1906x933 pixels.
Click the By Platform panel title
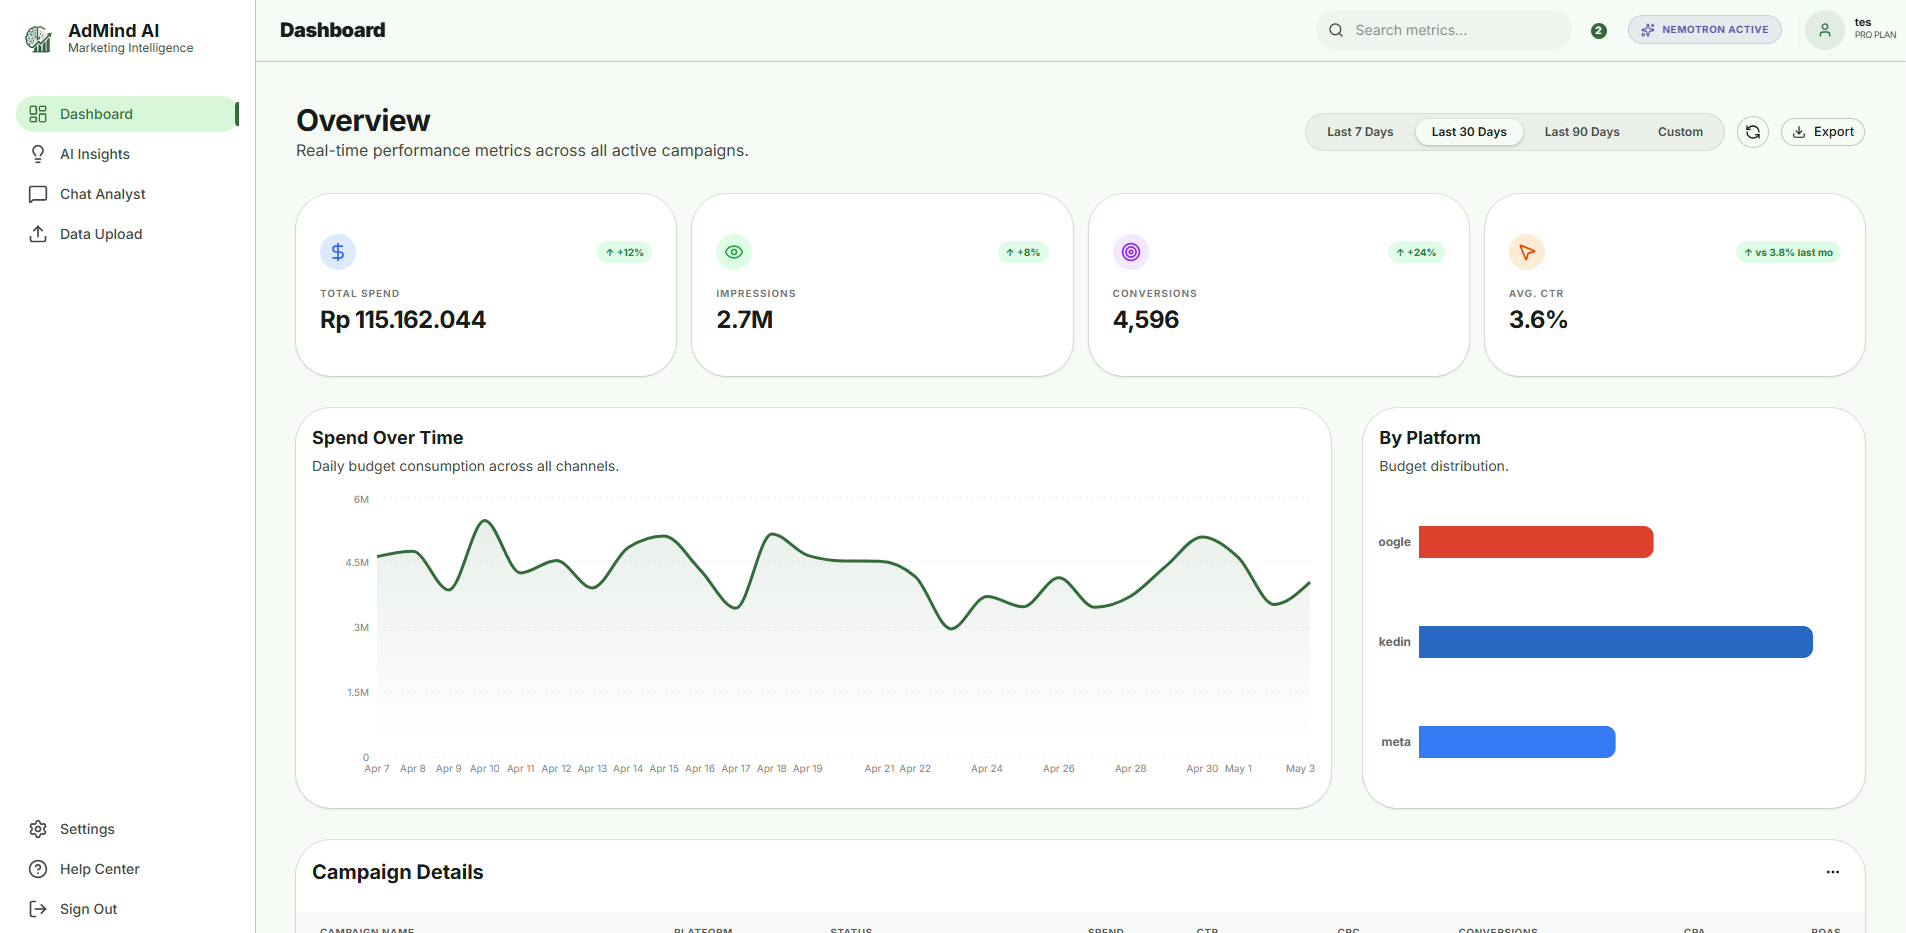click(x=1430, y=438)
